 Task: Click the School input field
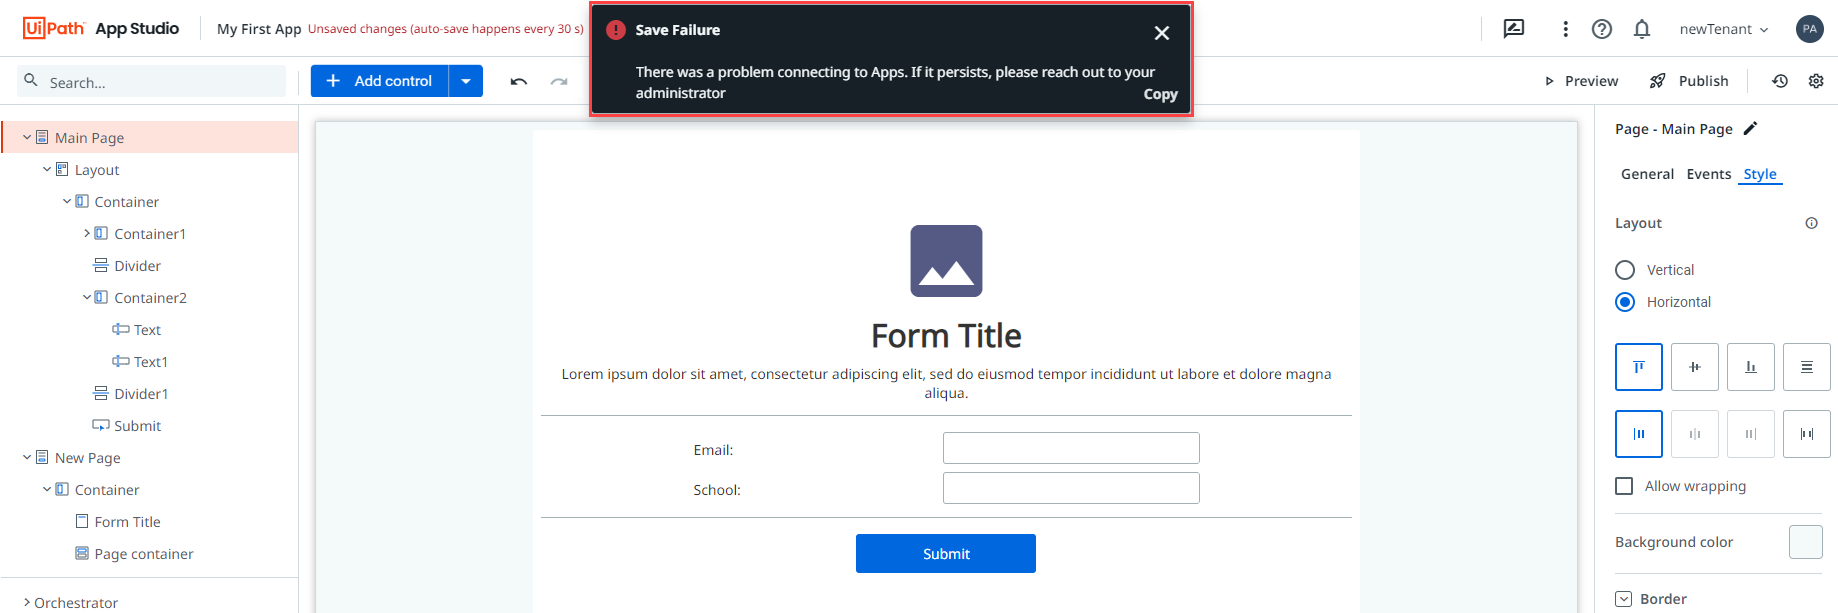(x=1071, y=488)
